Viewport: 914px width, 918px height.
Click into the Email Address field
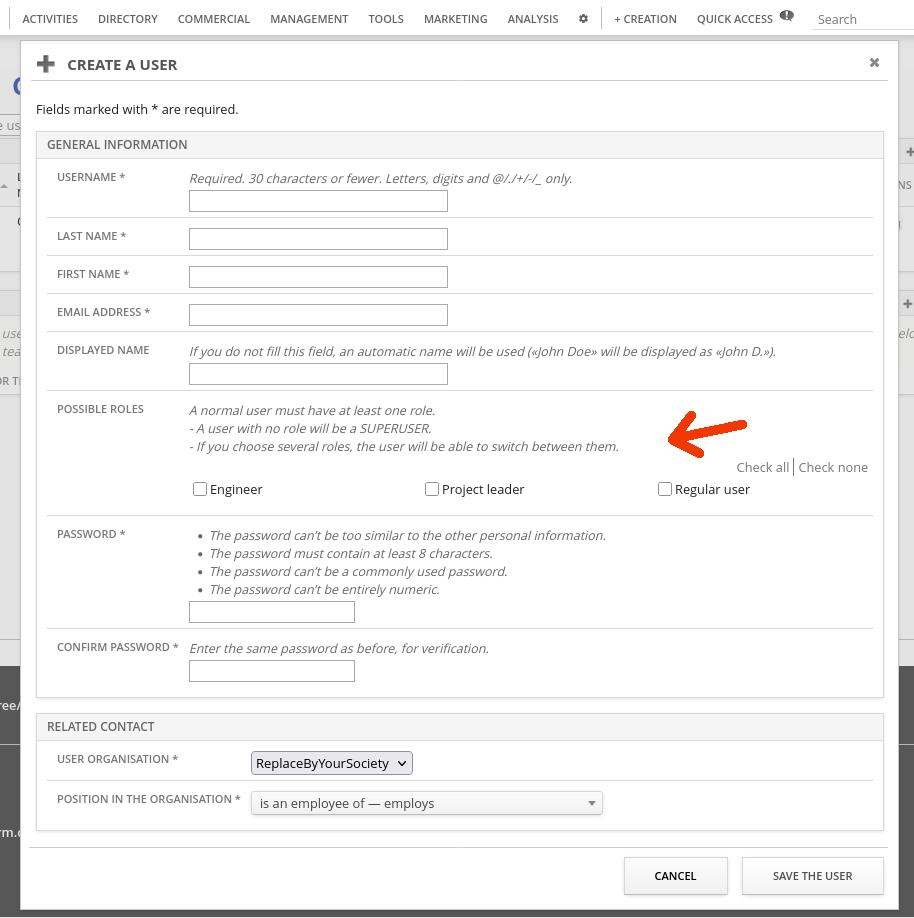pyautogui.click(x=318, y=315)
